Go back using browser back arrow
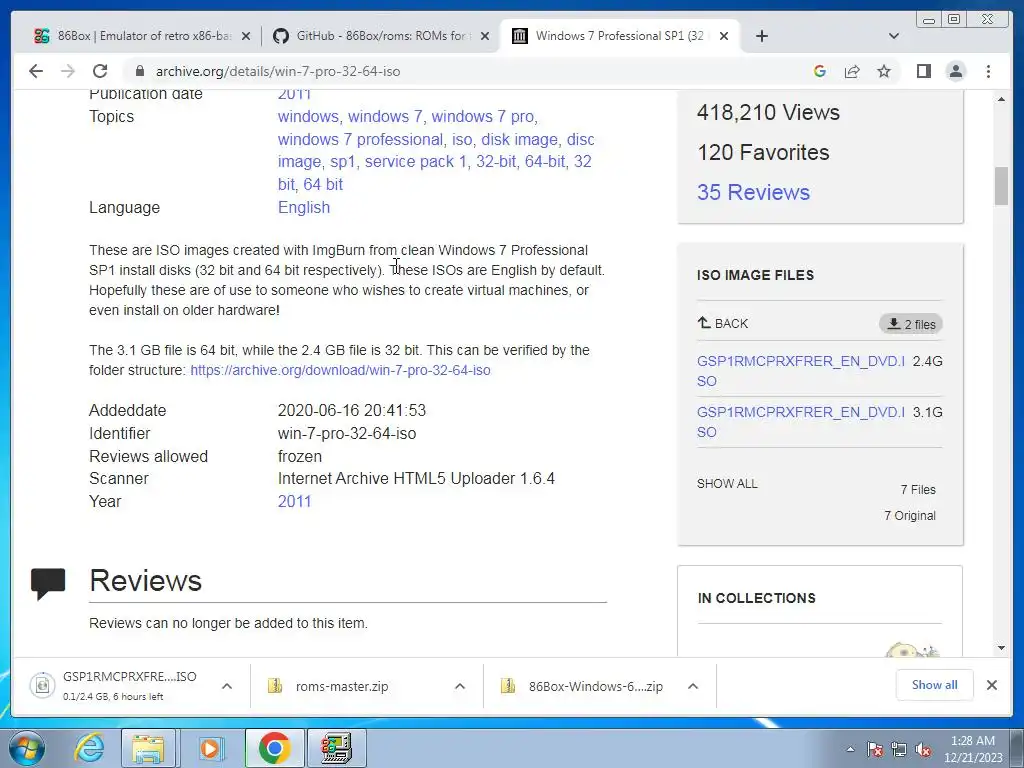 (36, 71)
